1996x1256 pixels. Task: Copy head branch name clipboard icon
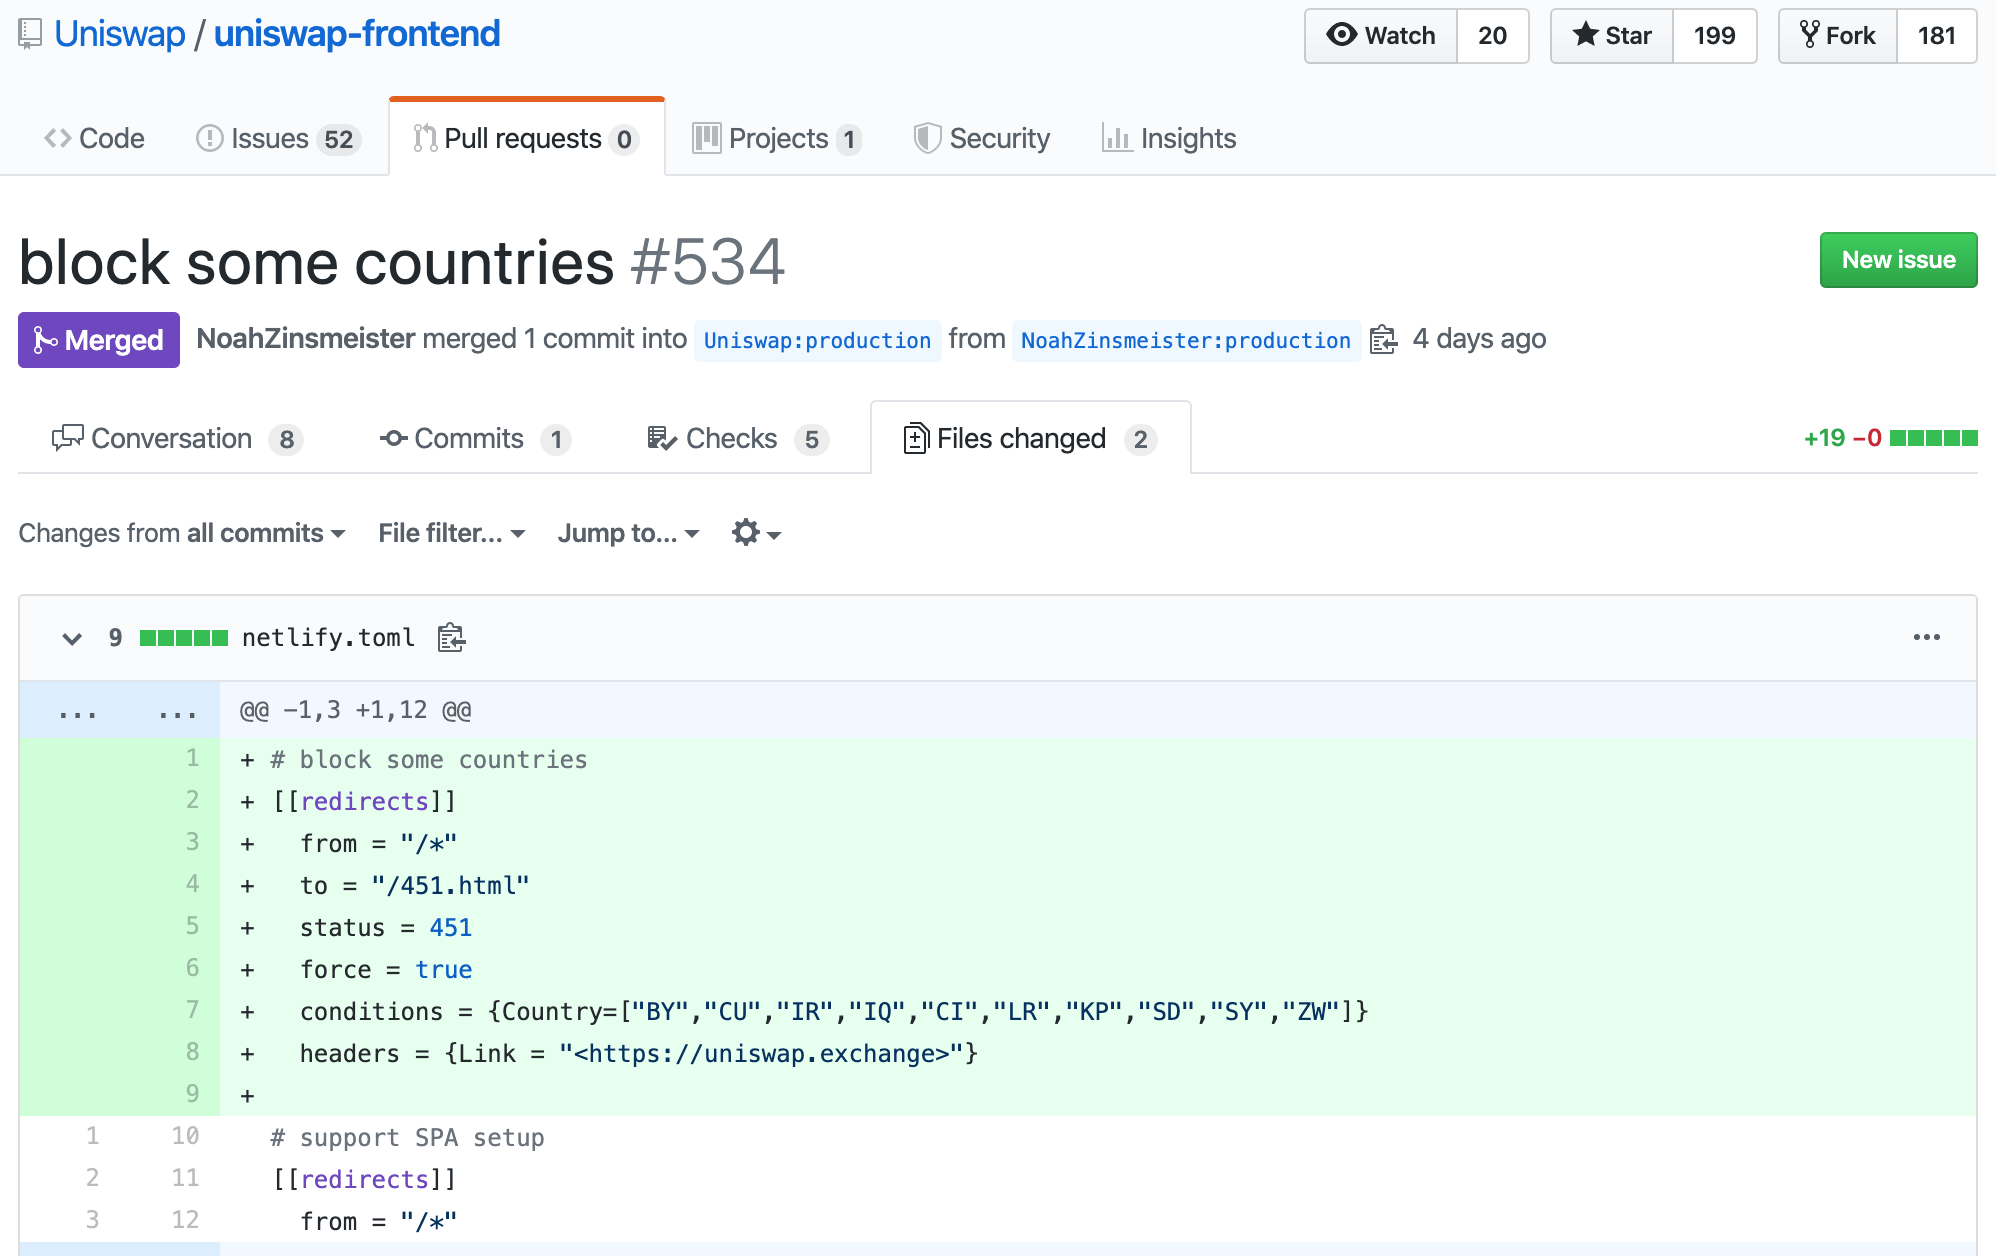coord(1383,340)
